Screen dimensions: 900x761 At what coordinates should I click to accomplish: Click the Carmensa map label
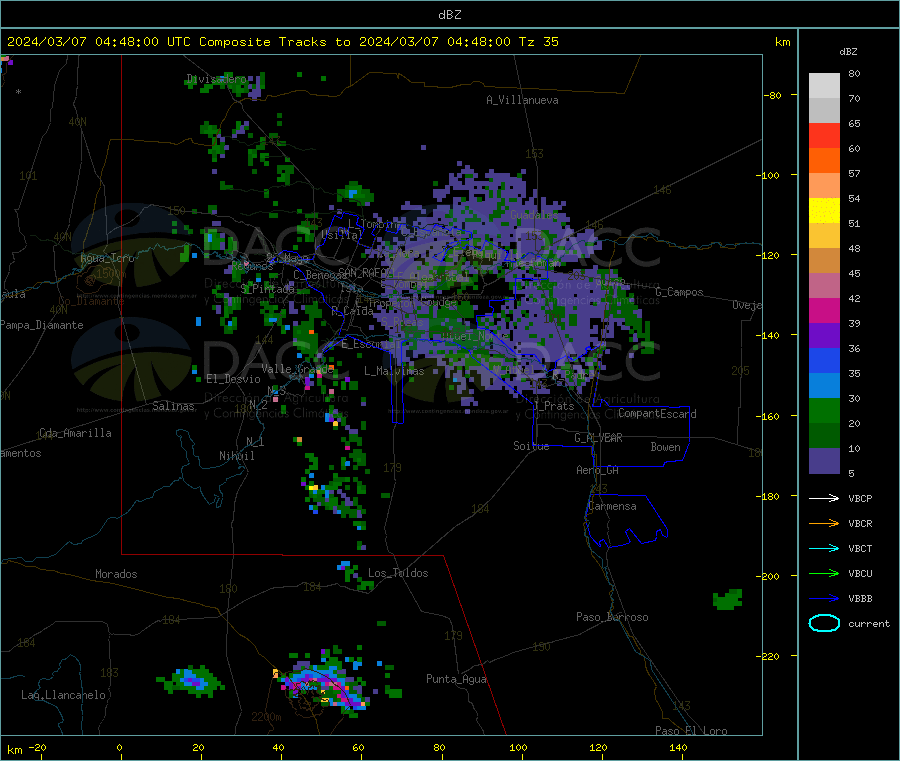pyautogui.click(x=612, y=506)
